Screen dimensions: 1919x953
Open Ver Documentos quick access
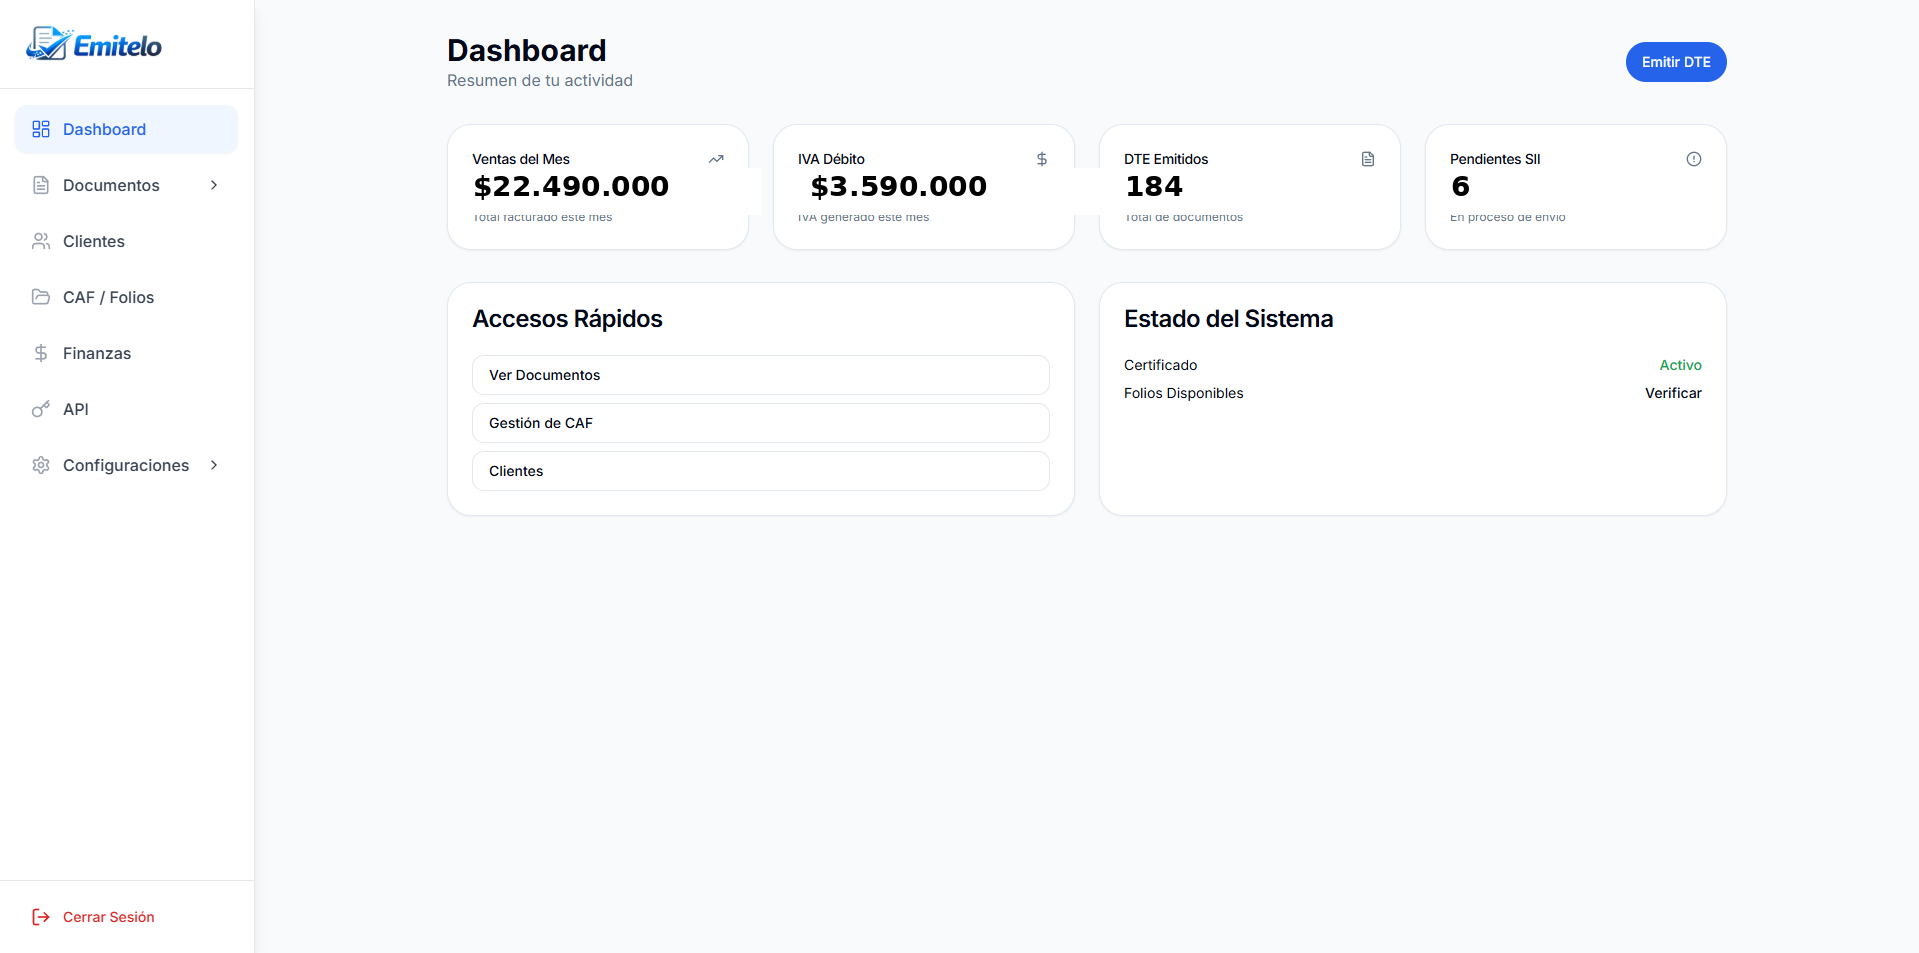click(x=760, y=374)
